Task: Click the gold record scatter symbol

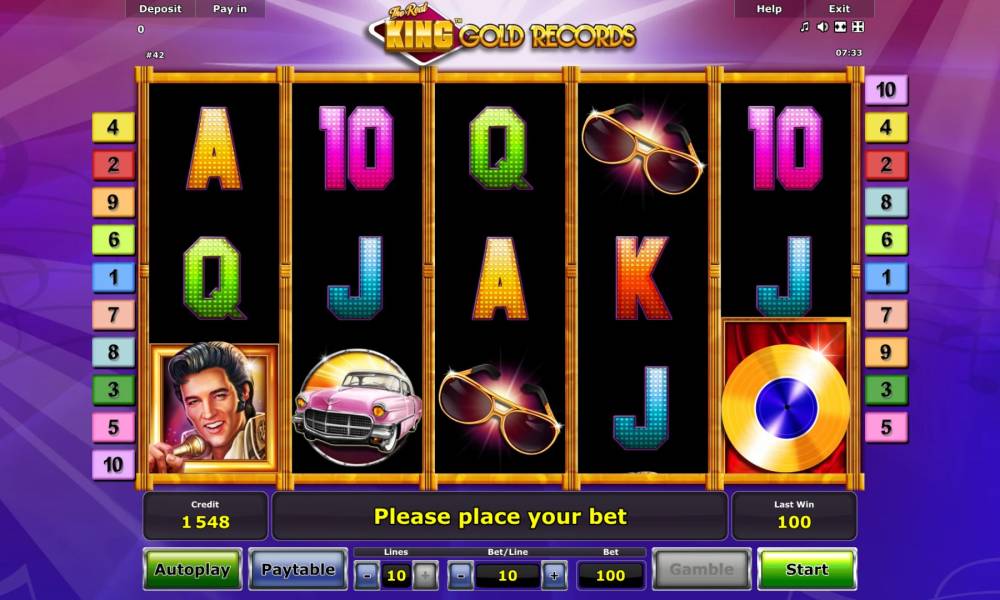Action: [786, 397]
